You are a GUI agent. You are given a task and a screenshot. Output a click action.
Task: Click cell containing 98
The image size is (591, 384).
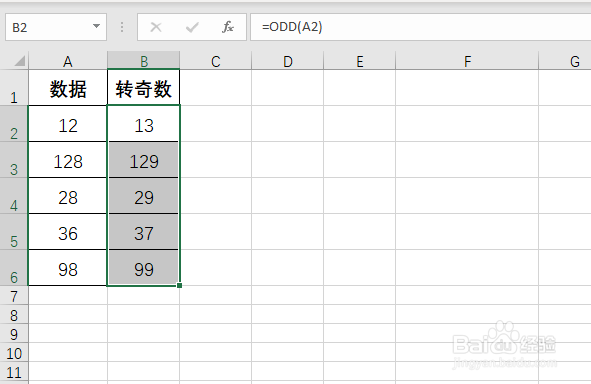(68, 268)
